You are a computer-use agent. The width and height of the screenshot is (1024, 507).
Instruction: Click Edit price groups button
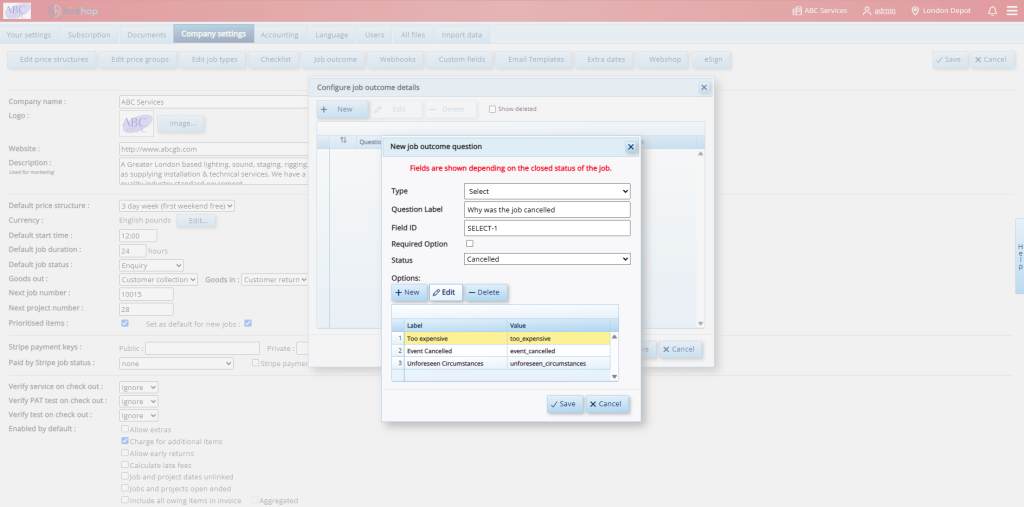click(x=139, y=59)
